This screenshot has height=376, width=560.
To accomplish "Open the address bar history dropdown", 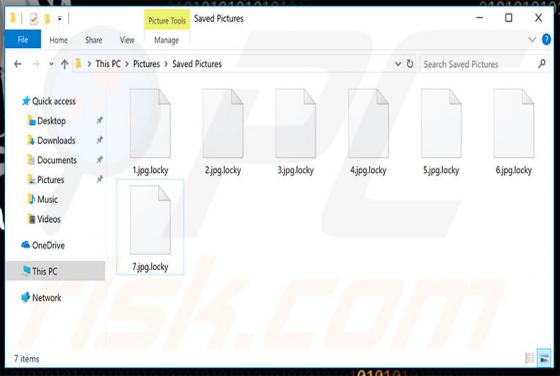I will tap(398, 64).
